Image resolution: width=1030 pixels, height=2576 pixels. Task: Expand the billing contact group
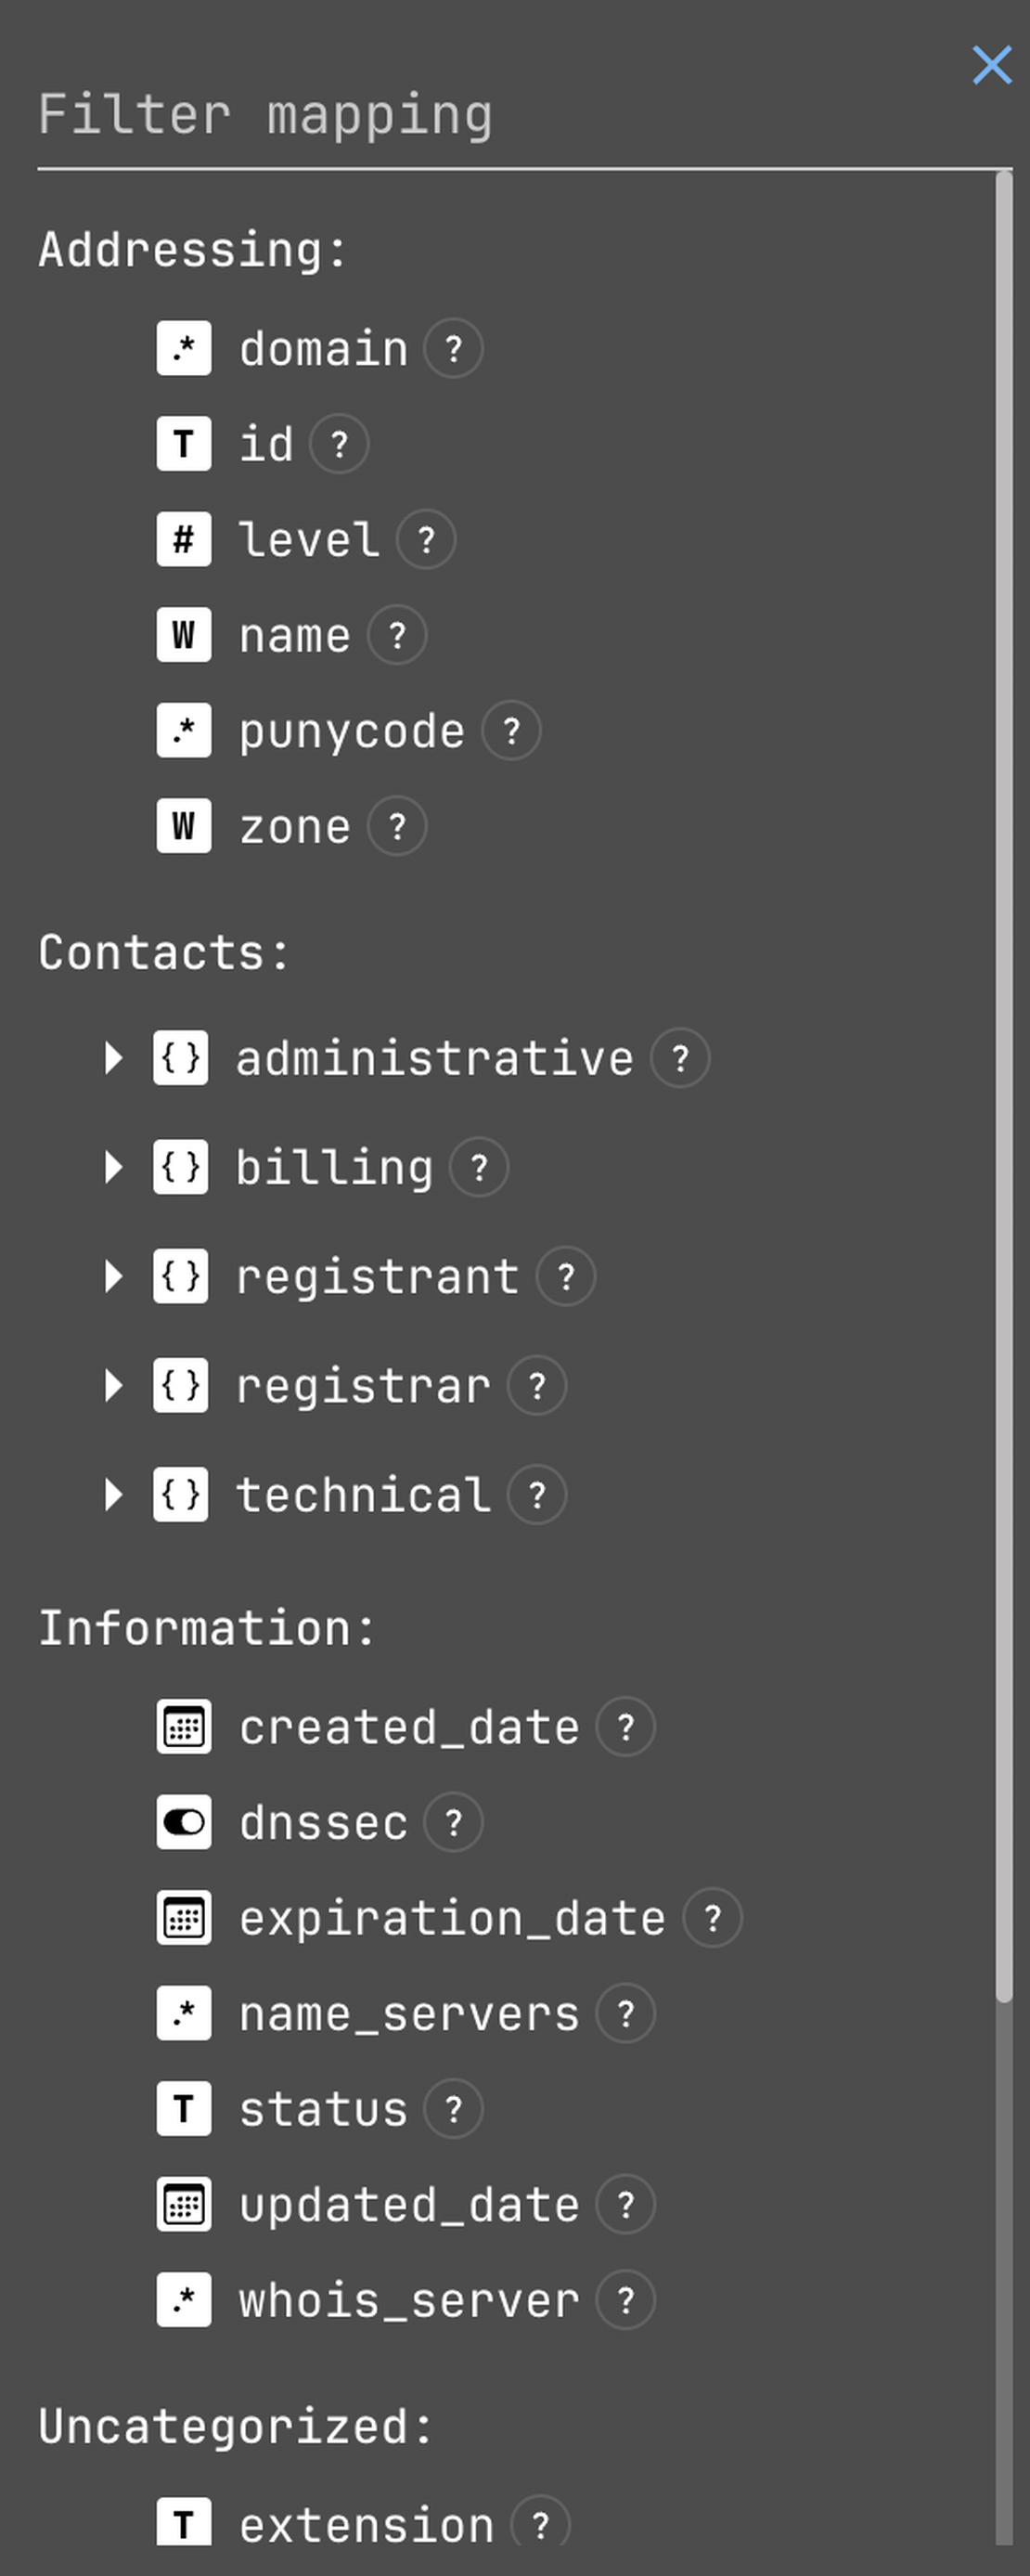113,1167
